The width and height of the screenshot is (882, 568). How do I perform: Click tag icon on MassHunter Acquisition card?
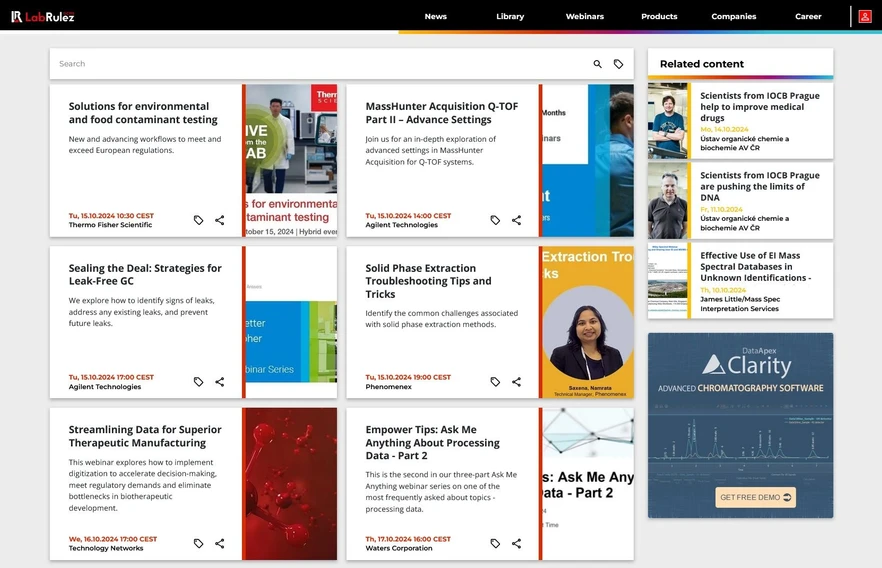495,220
